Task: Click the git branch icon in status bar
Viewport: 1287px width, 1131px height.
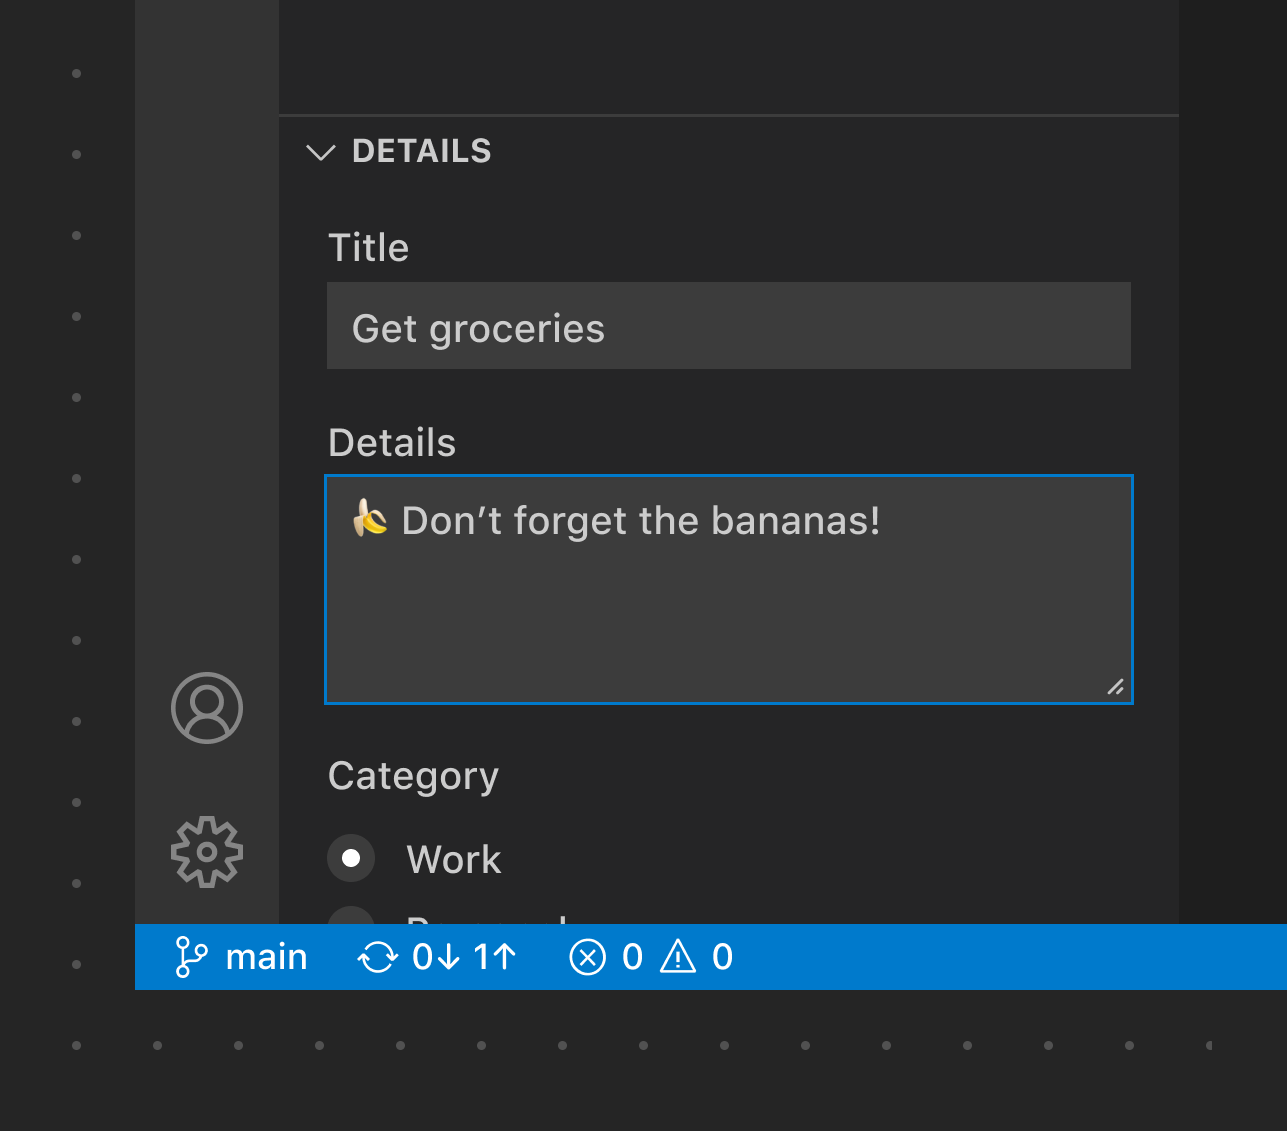Action: [x=190, y=957]
